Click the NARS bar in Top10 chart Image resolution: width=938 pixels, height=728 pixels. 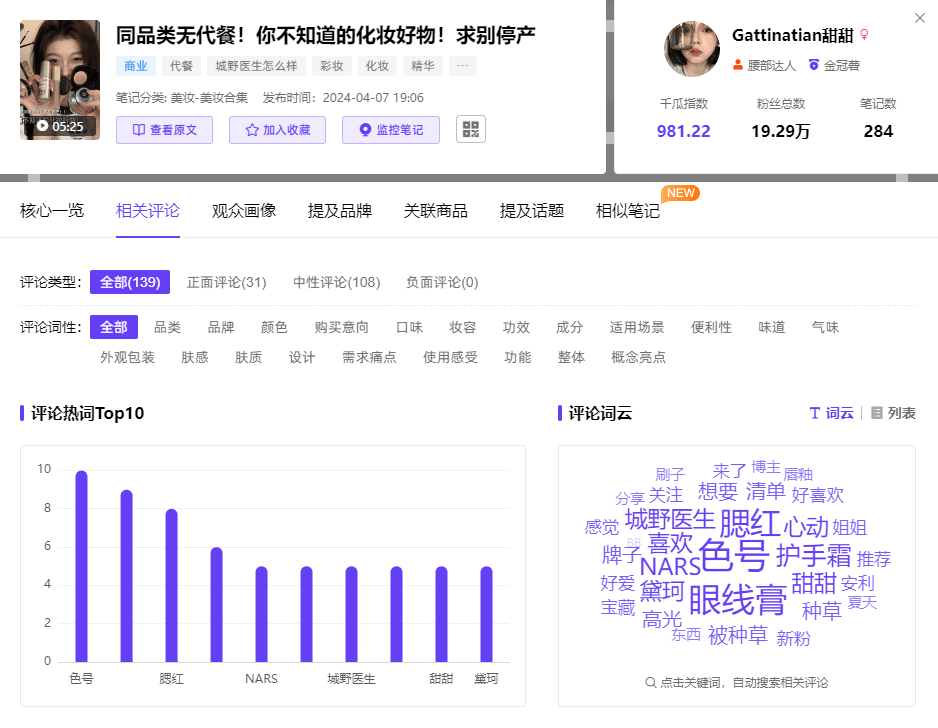261,614
